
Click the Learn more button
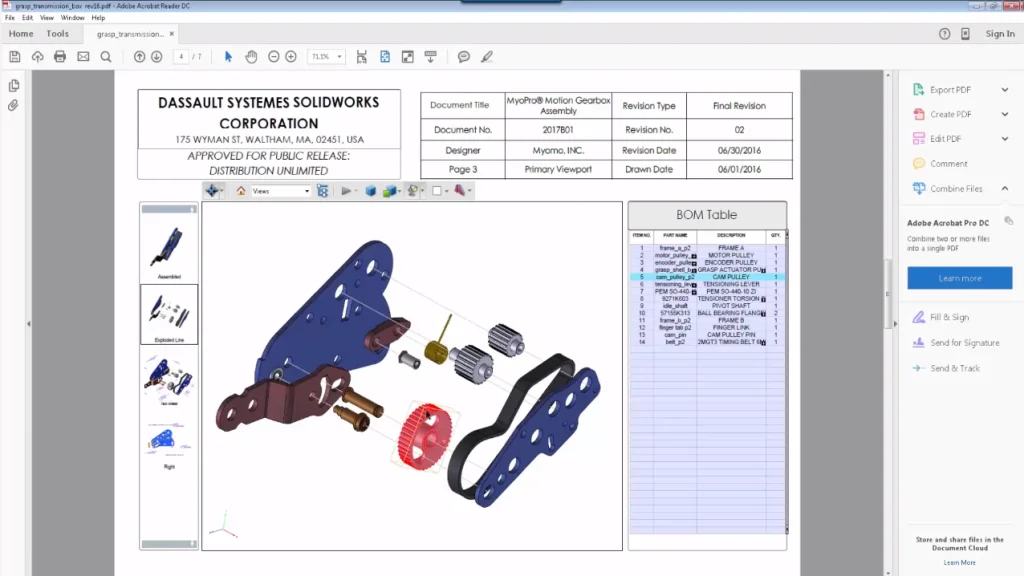tap(959, 278)
